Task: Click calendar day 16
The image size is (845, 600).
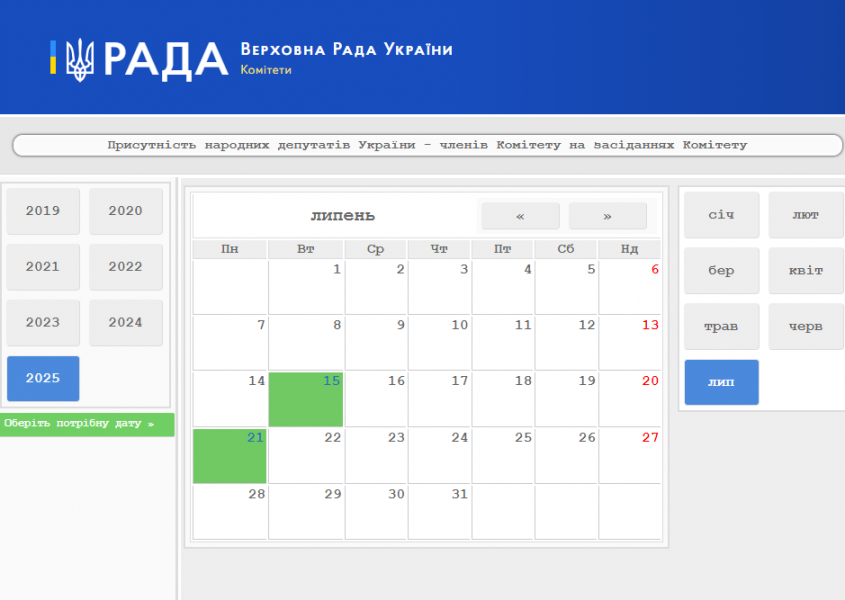Action: point(376,399)
